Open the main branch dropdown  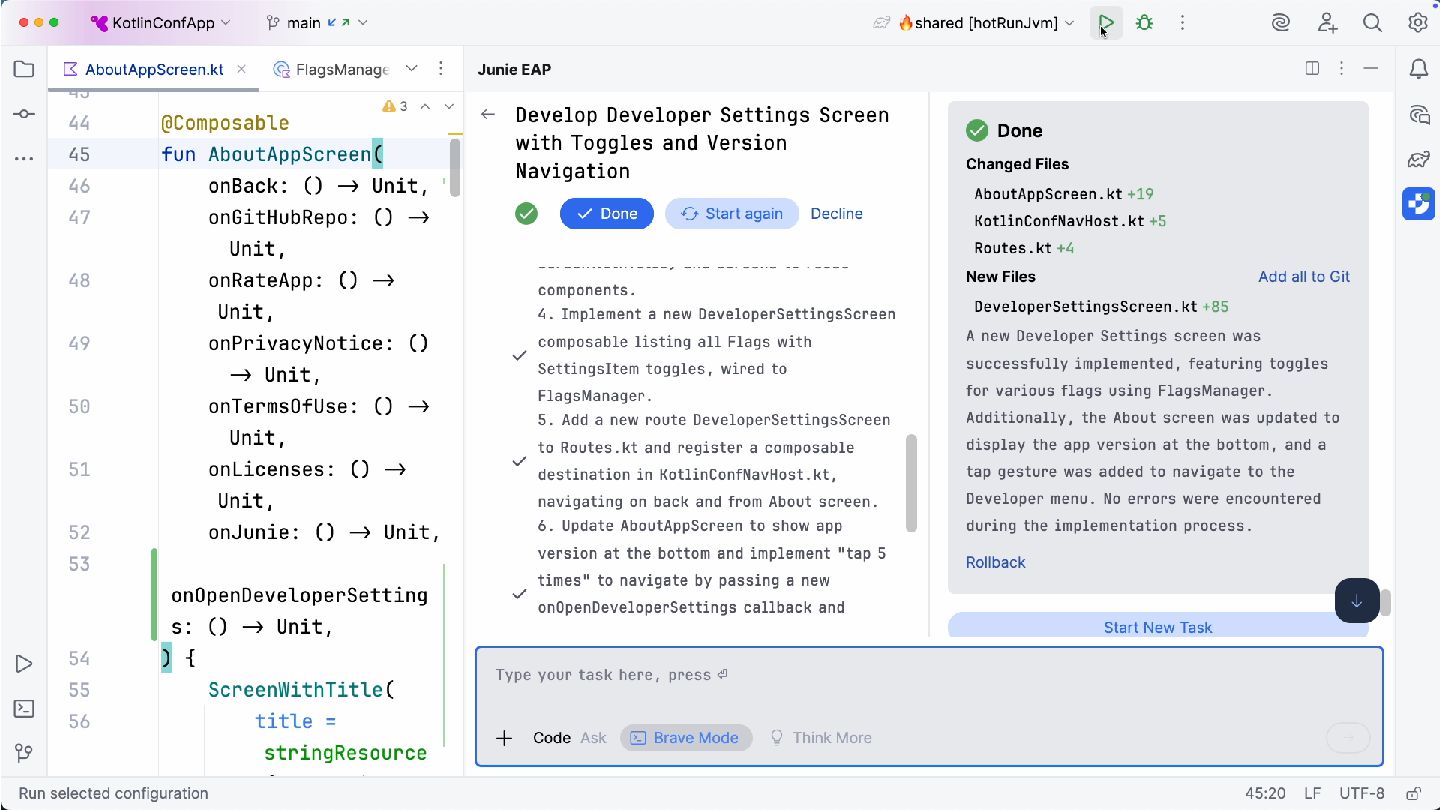[x=317, y=22]
